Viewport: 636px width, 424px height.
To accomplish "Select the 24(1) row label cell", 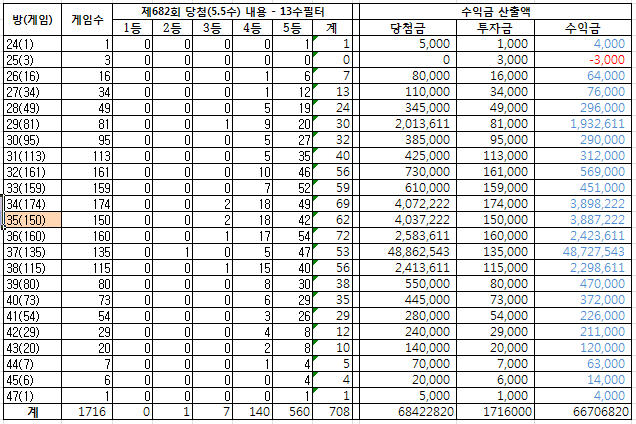I will point(33,45).
